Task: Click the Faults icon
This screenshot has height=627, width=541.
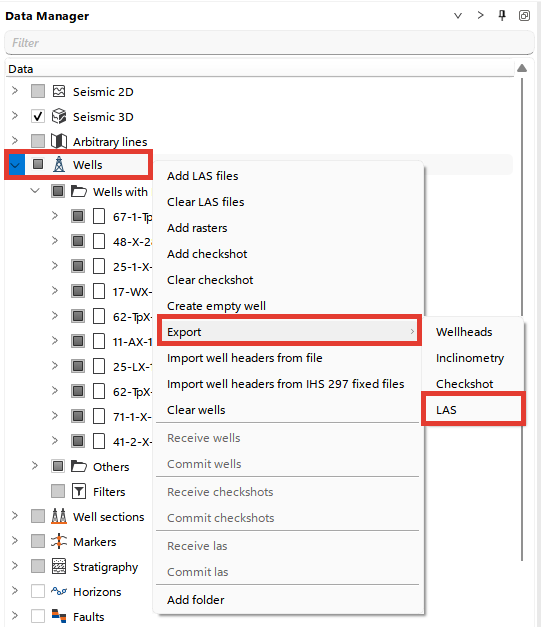Action: (59, 616)
